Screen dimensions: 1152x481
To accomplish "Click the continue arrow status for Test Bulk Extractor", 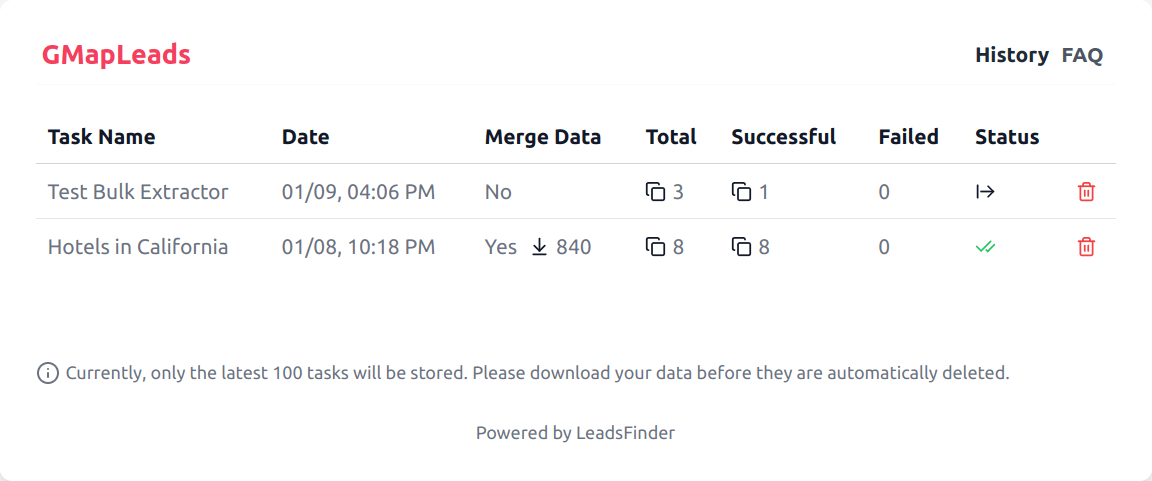I will click(x=985, y=192).
